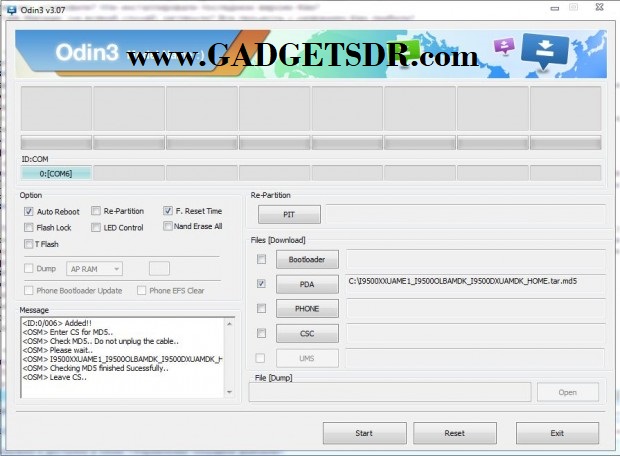Enable the Nand Erase All checkbox

tap(168, 226)
